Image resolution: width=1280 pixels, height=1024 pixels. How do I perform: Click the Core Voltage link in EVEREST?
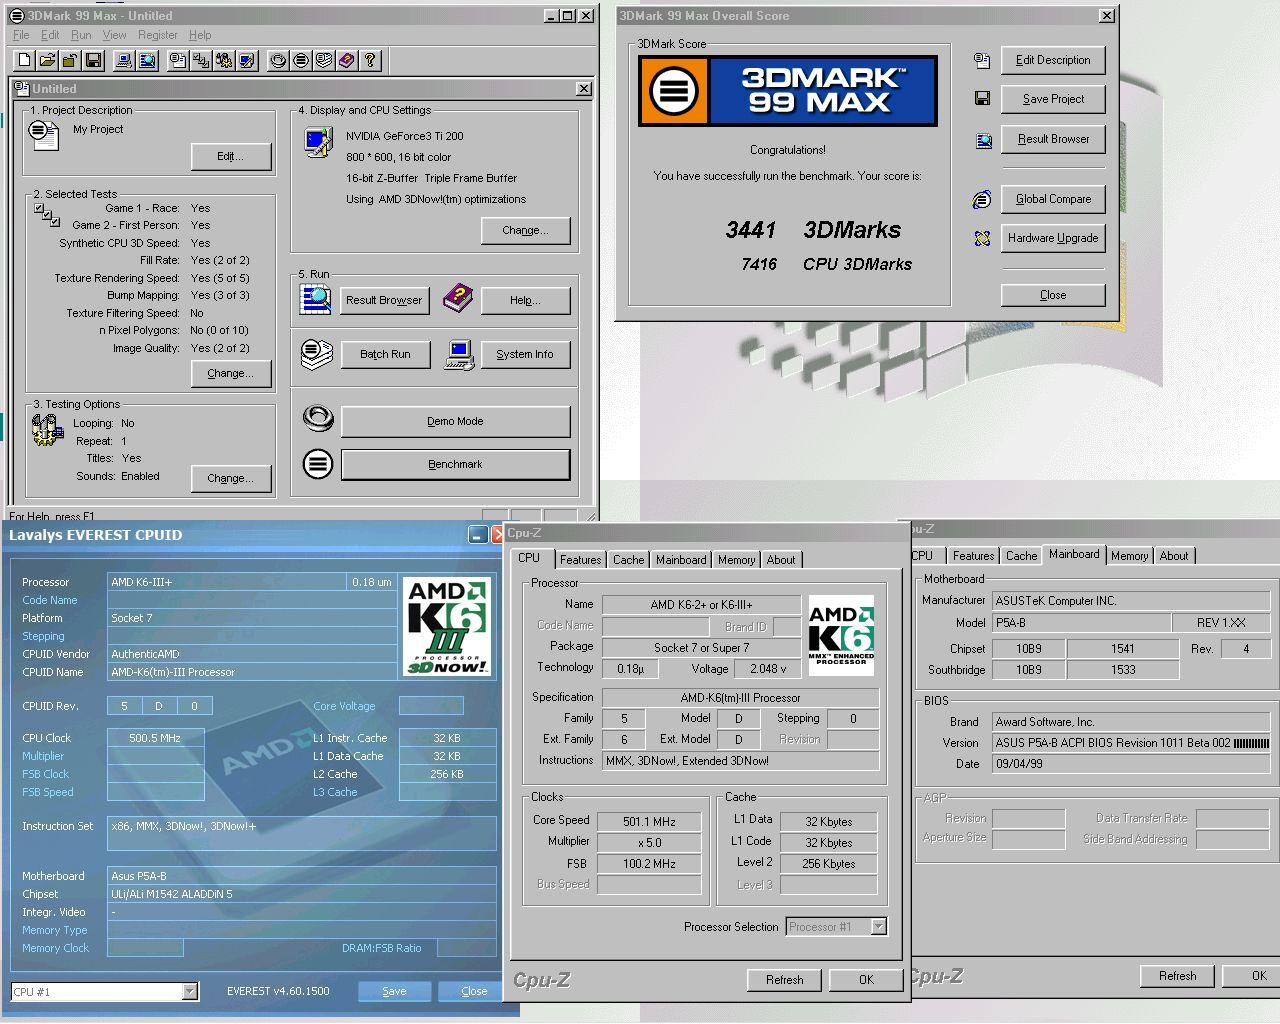tap(344, 706)
